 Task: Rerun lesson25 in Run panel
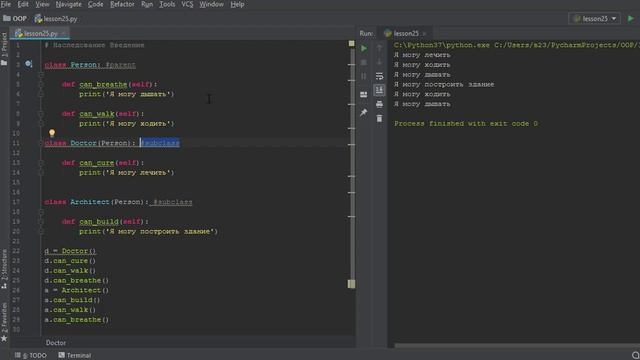click(x=364, y=48)
